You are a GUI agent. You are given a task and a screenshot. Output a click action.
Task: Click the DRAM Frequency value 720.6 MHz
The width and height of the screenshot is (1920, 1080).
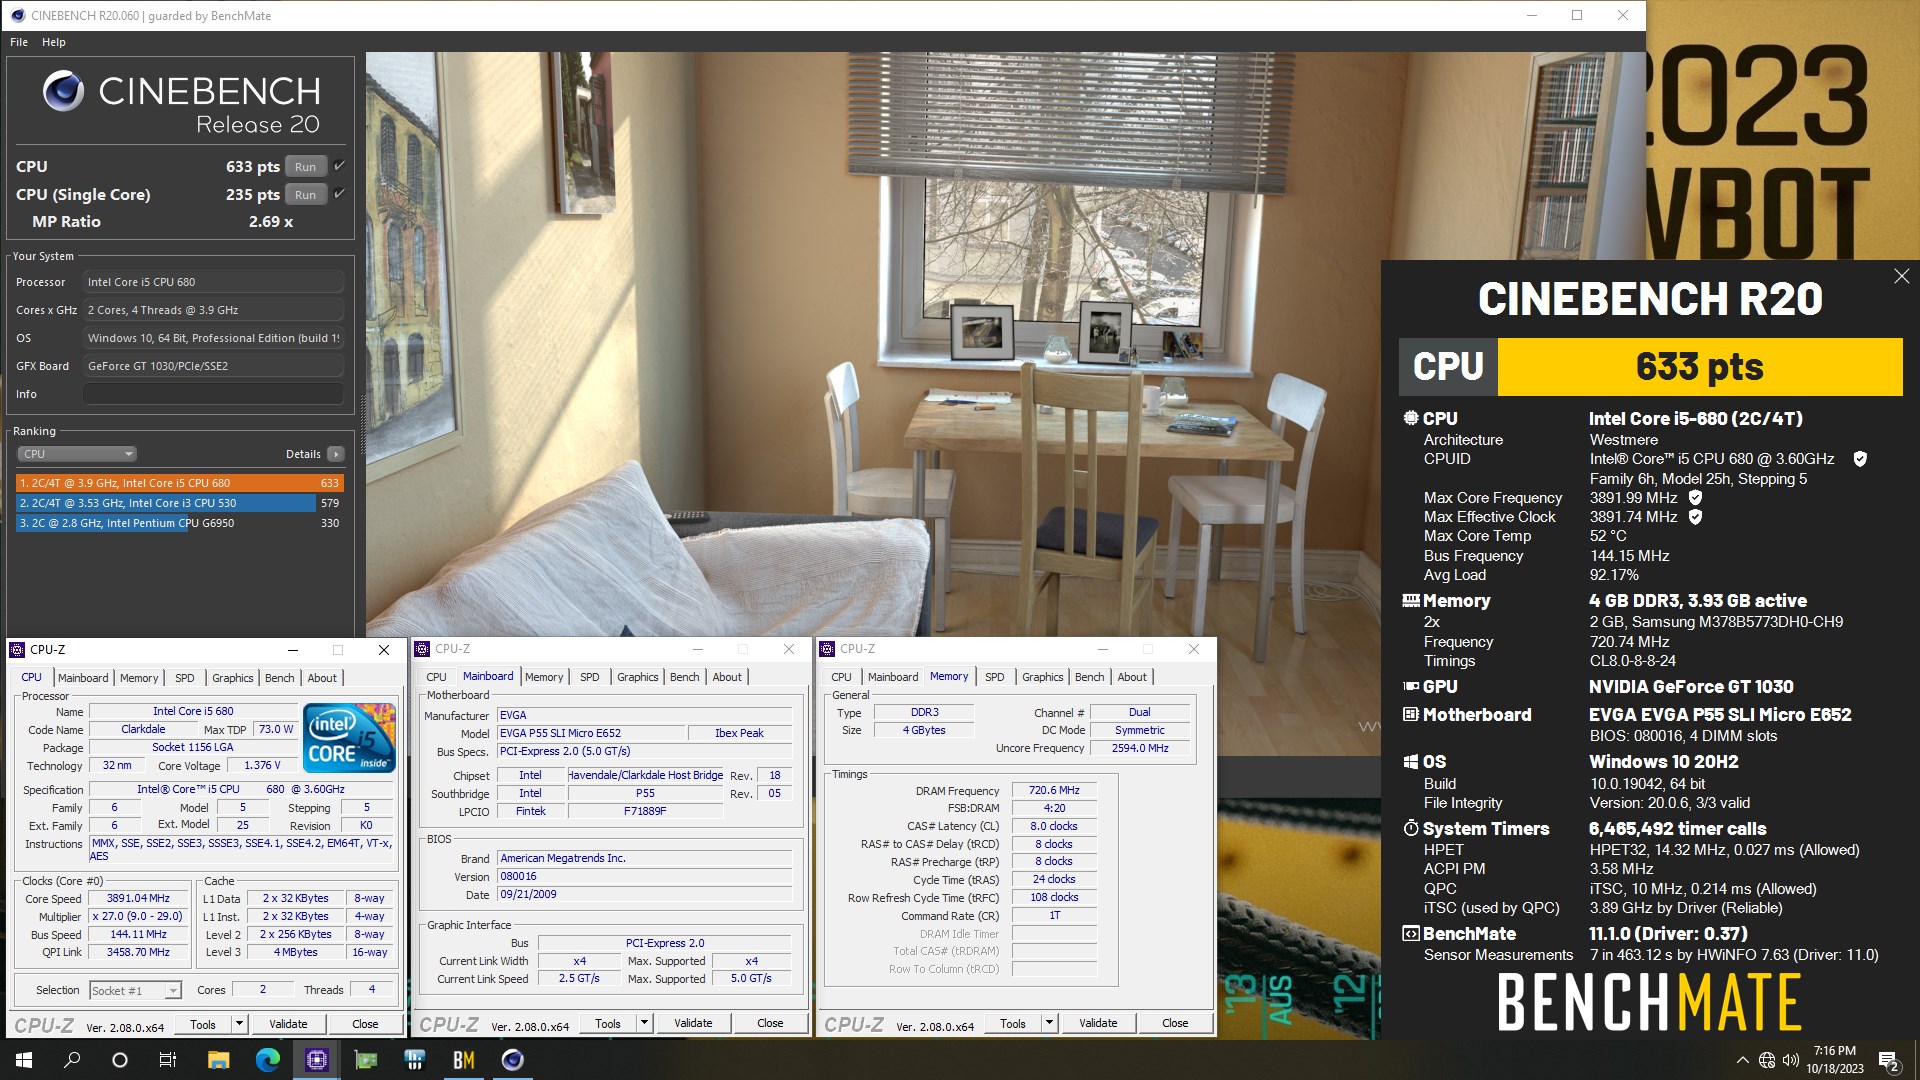(x=1054, y=790)
